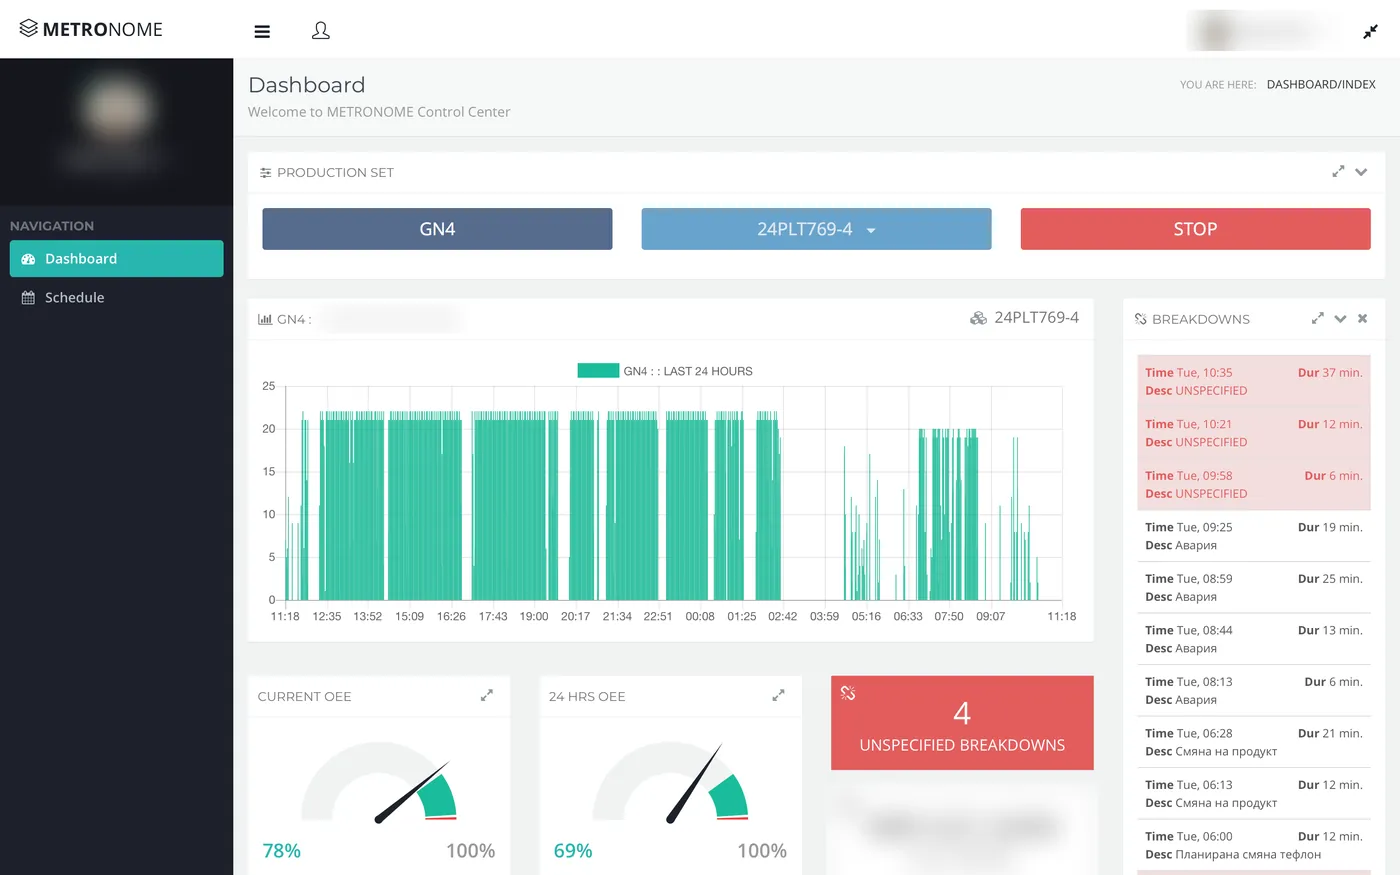Click the red STOP button
This screenshot has height=875, width=1400.
point(1195,229)
